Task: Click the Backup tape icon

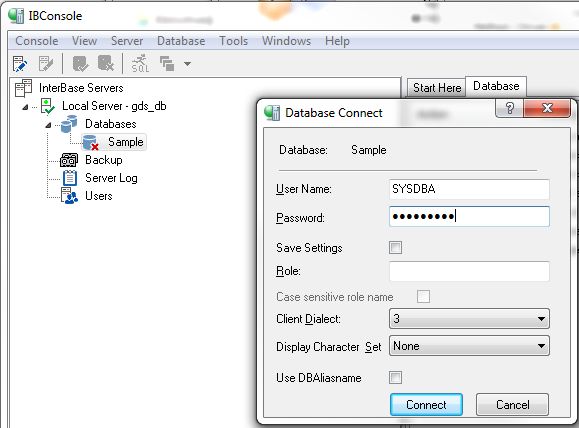Action: click(69, 160)
